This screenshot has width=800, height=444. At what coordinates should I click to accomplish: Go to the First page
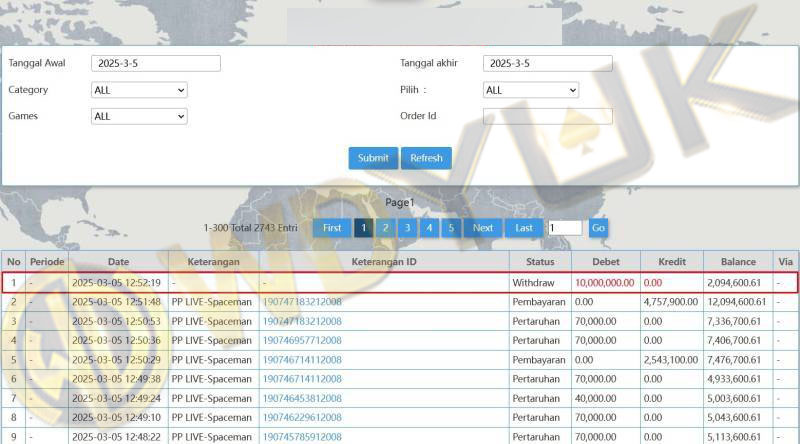[332, 228]
